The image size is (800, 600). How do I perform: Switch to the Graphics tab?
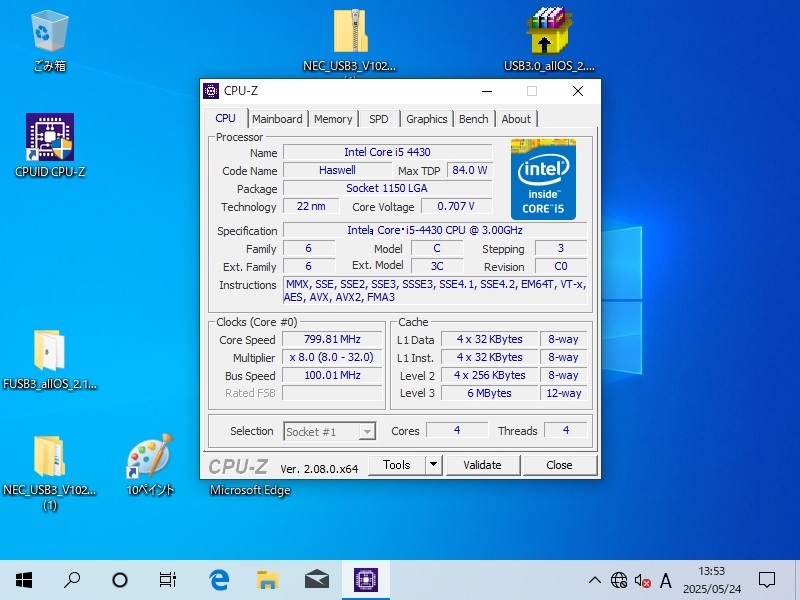pyautogui.click(x=427, y=119)
